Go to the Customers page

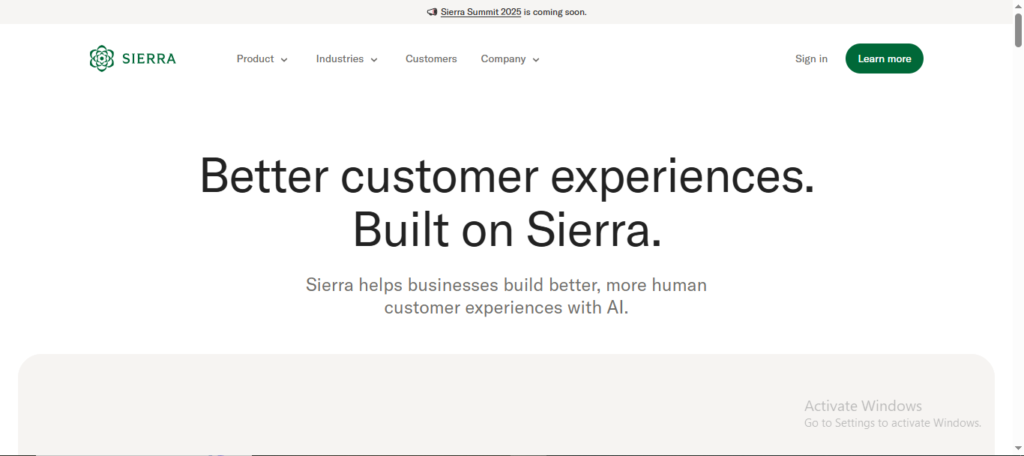pyautogui.click(x=431, y=59)
